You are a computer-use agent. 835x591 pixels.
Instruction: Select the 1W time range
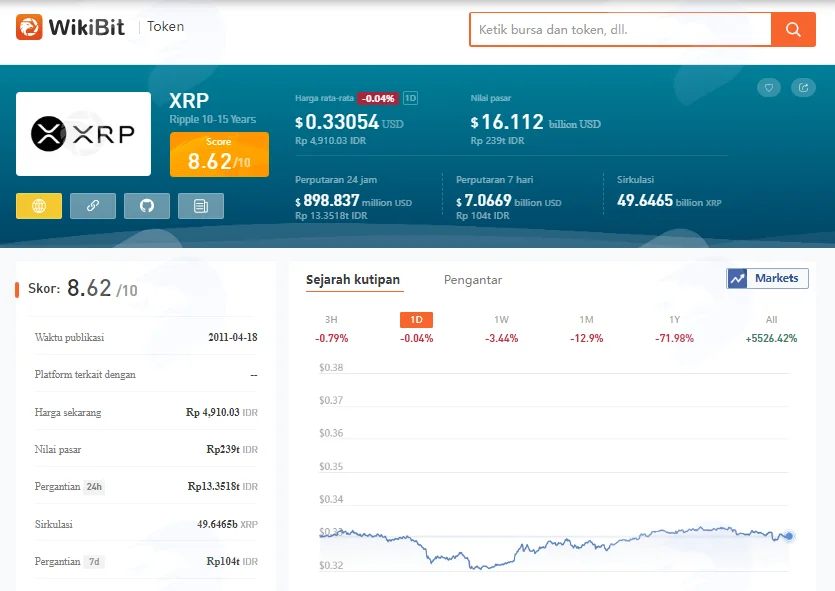pyautogui.click(x=502, y=320)
